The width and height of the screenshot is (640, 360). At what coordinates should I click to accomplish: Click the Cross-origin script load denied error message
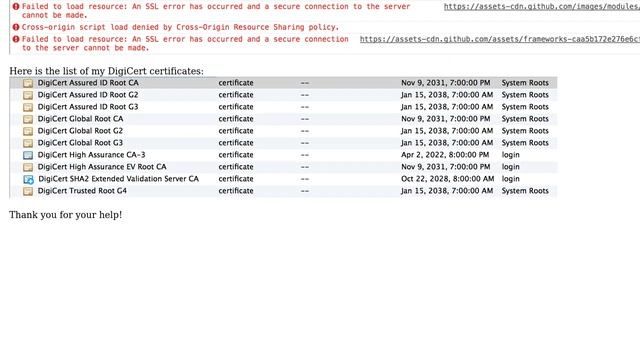(x=180, y=27)
